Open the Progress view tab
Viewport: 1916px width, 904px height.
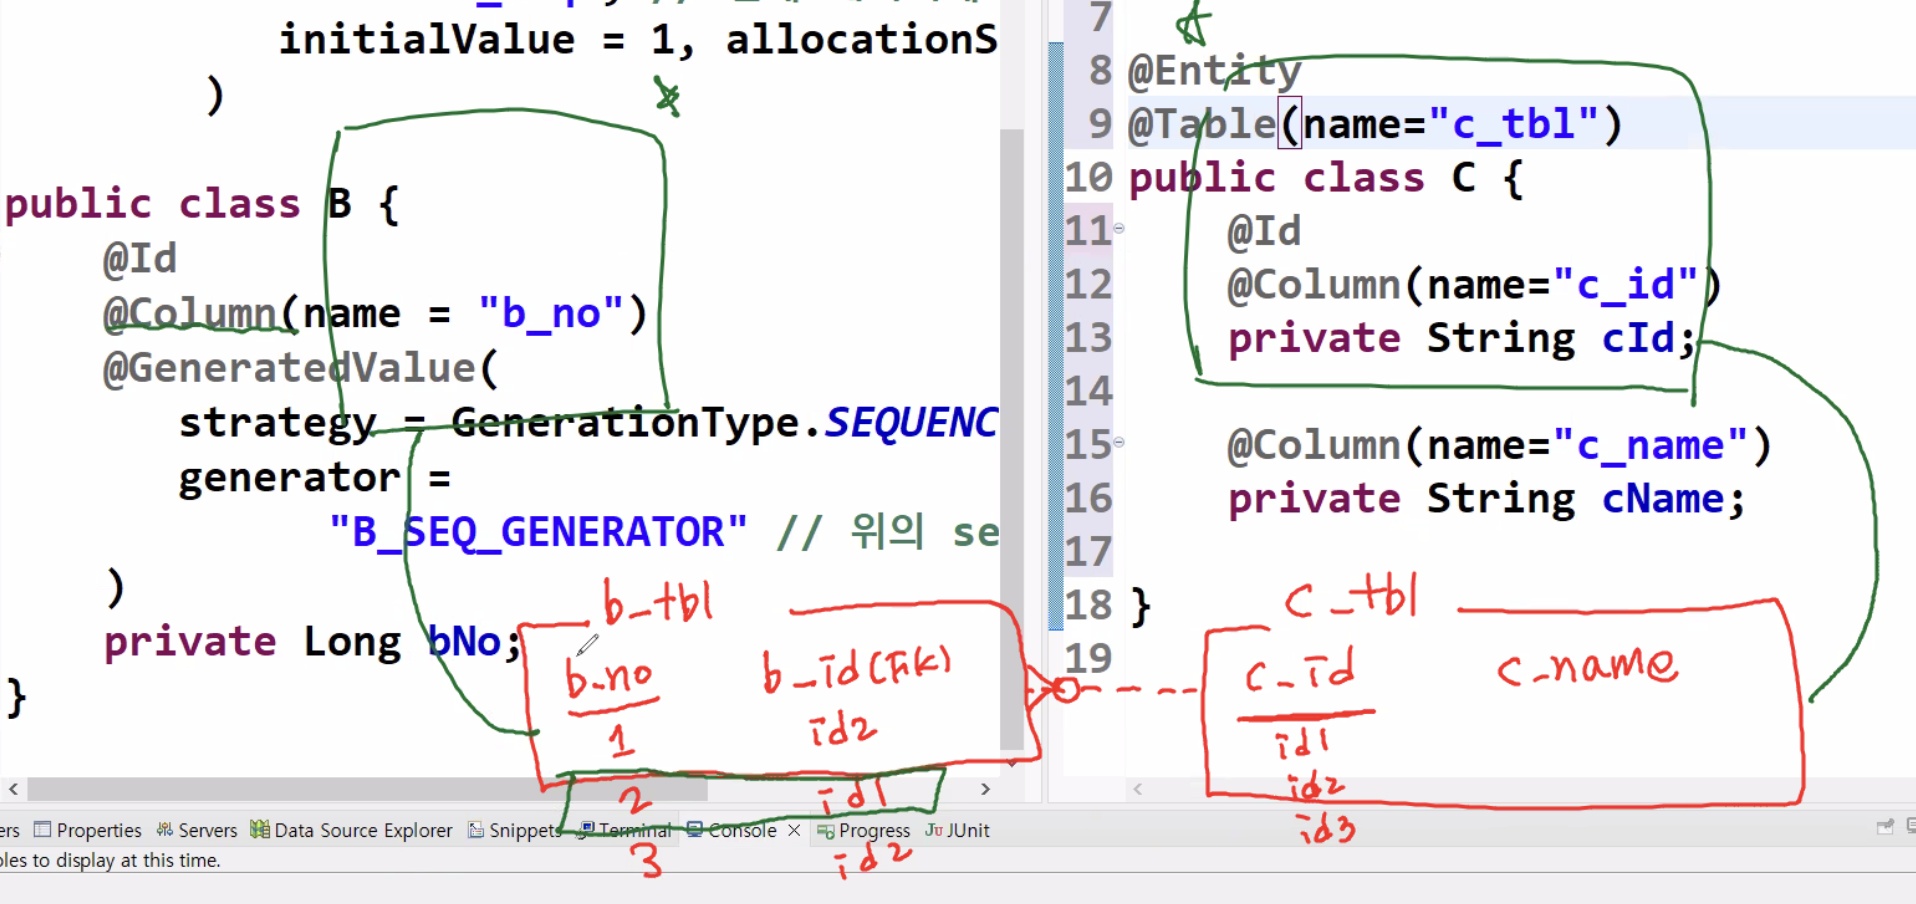point(864,830)
